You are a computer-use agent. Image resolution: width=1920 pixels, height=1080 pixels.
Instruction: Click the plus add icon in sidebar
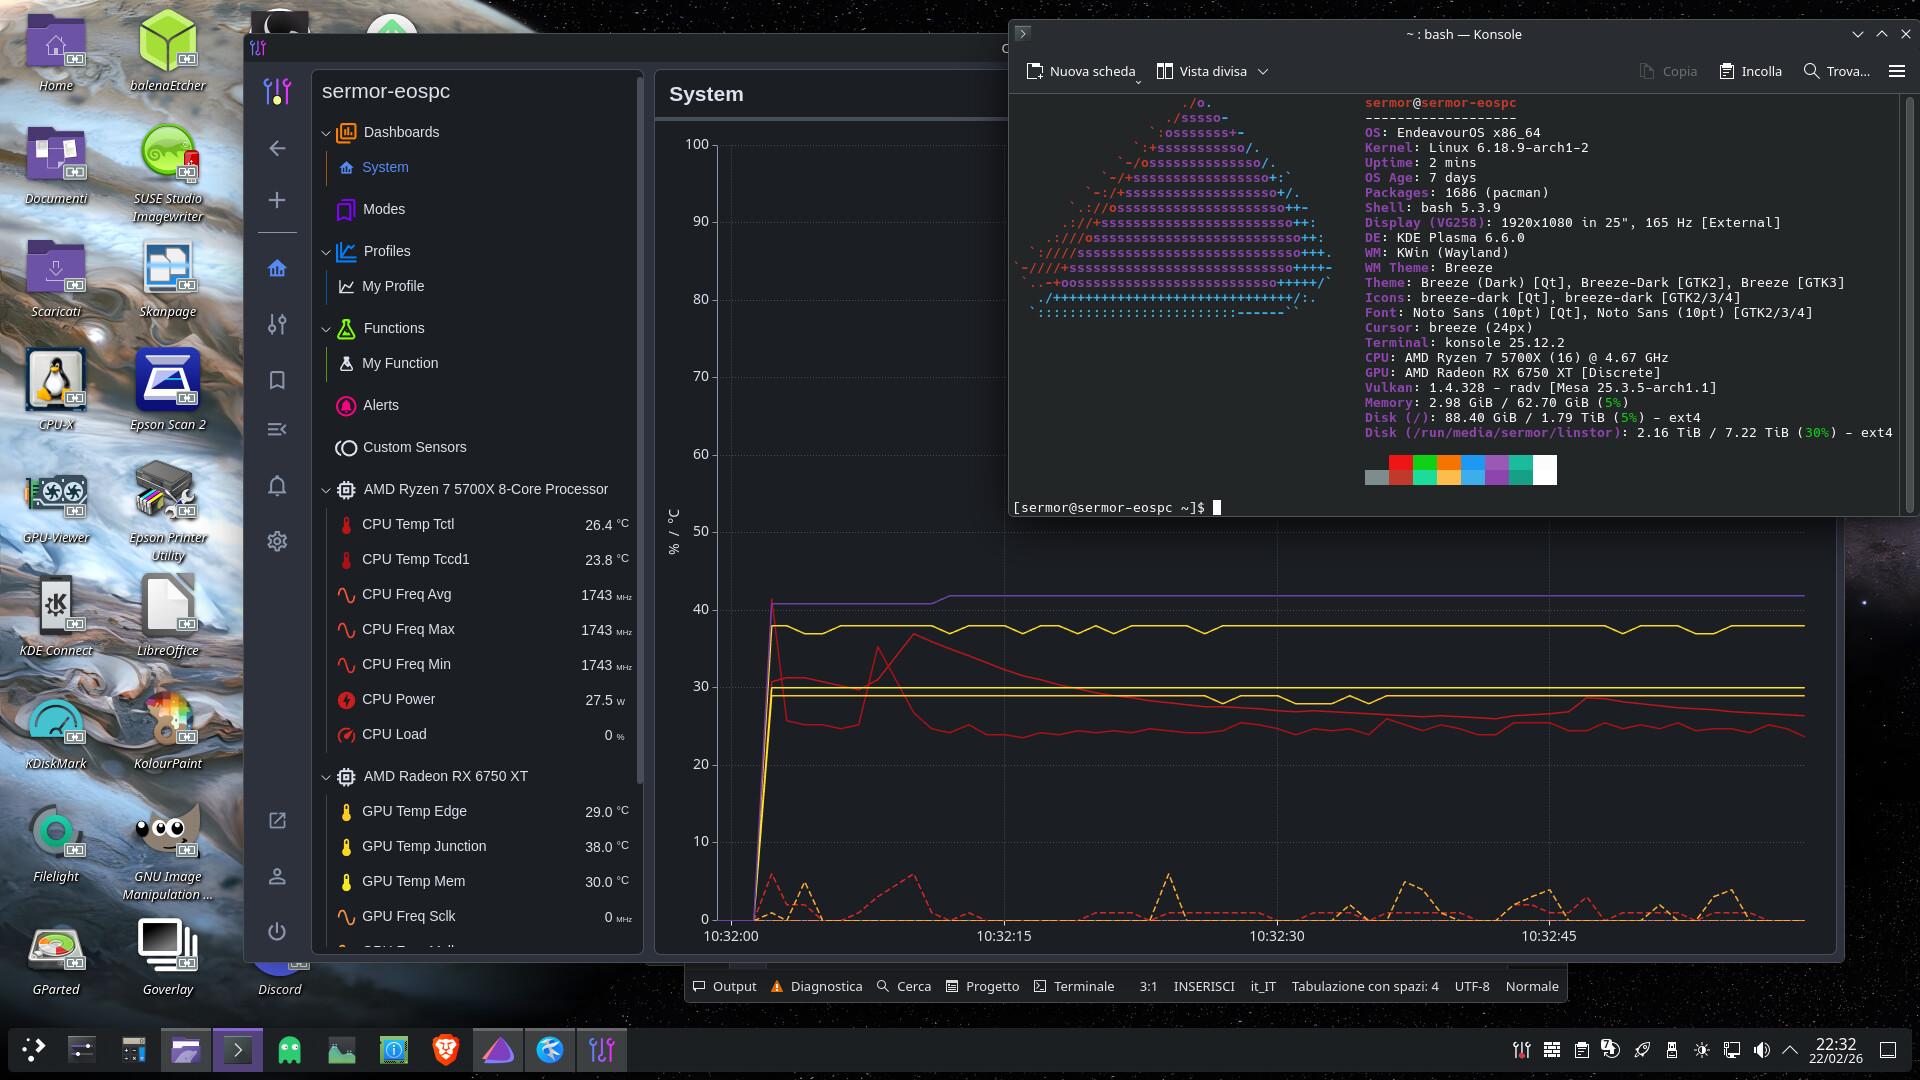point(277,200)
